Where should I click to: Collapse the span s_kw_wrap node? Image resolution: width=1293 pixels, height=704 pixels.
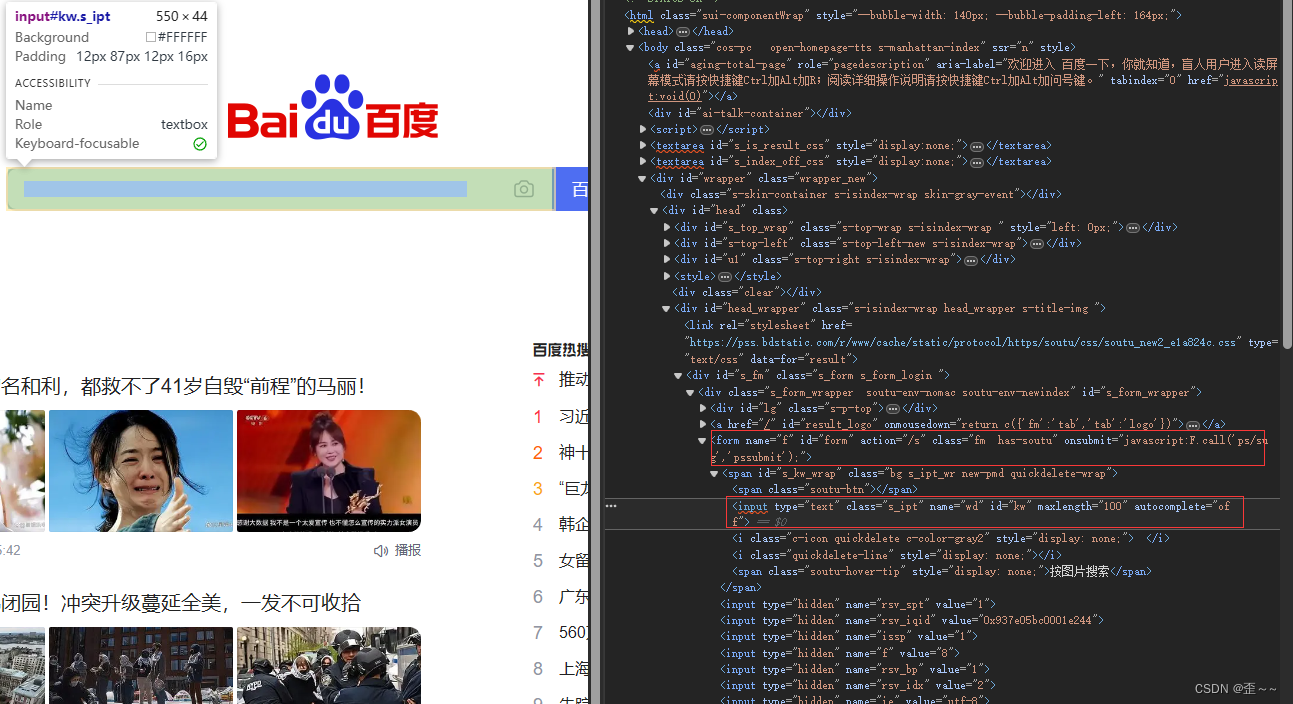pos(715,474)
